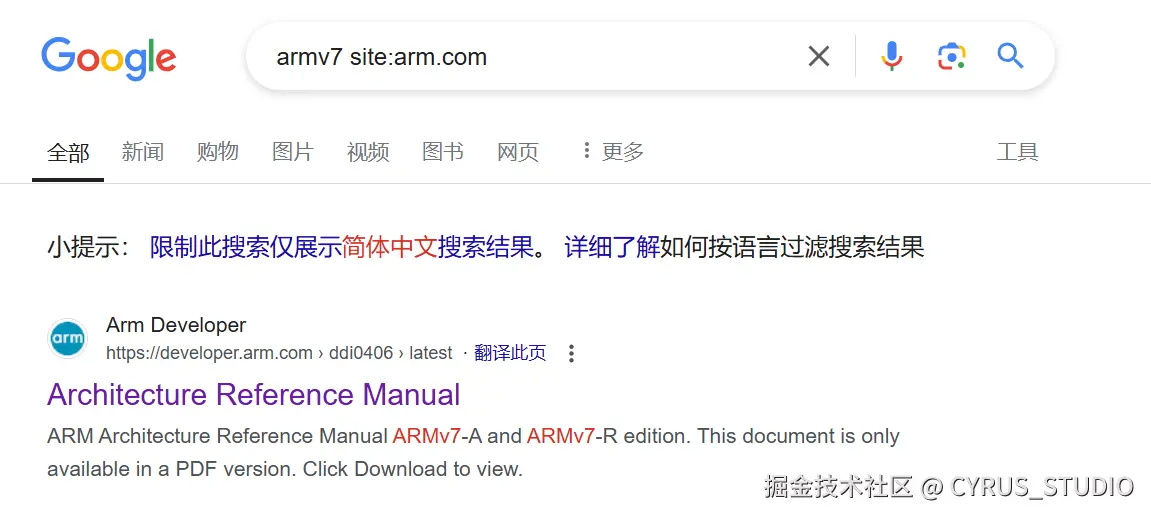Screen dimensions: 1151x517
Task: Clear the search box with the X icon
Action: 818,56
